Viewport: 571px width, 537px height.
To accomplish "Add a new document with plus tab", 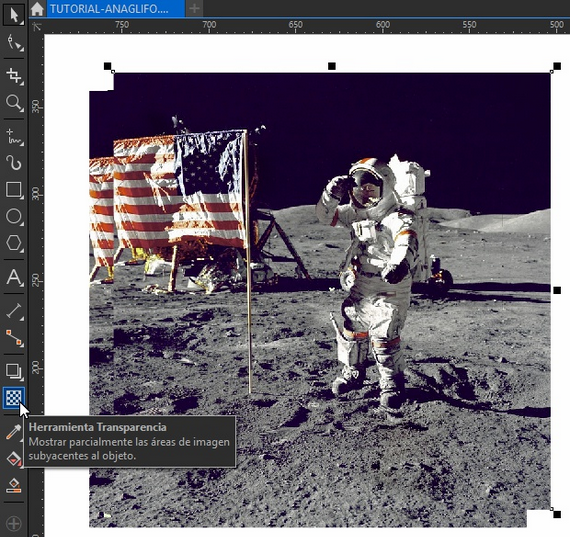I will click(195, 9).
